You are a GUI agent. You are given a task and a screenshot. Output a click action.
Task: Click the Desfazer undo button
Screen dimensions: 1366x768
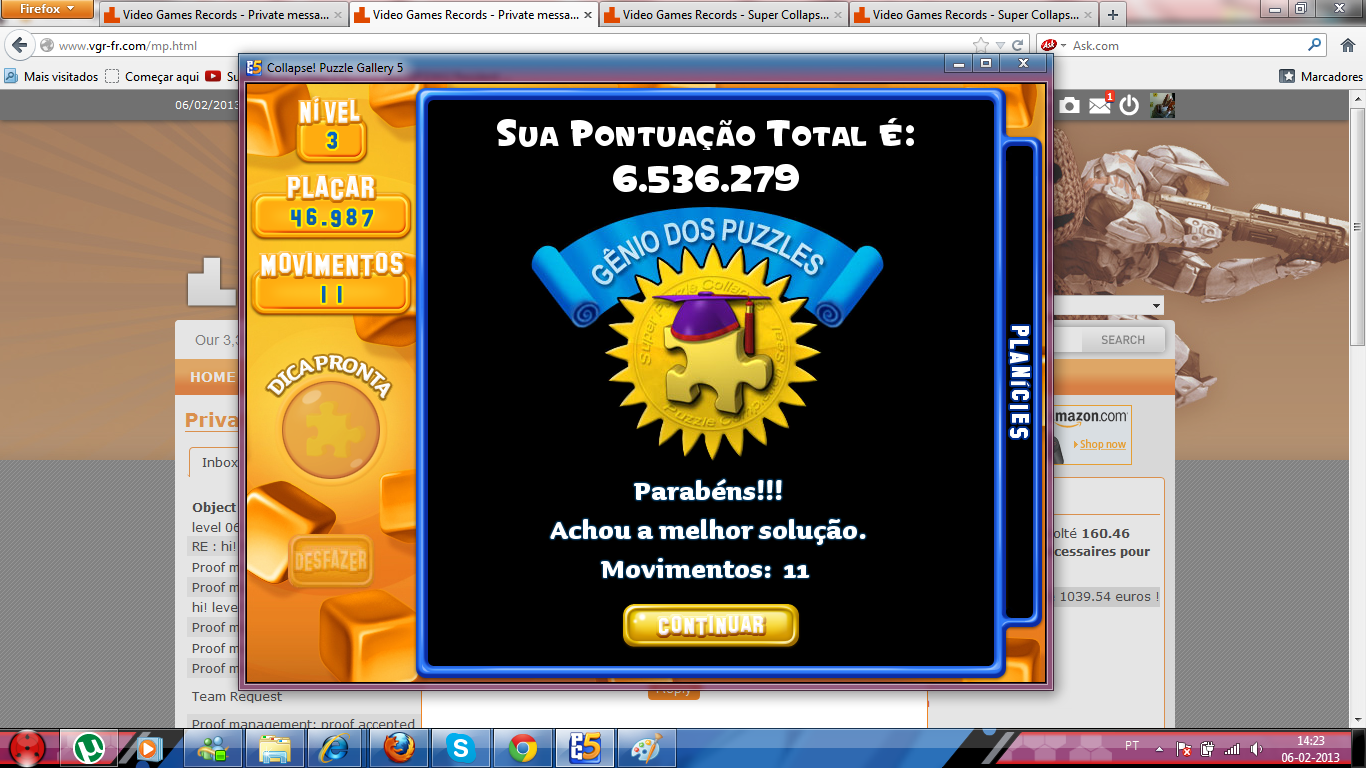click(330, 562)
